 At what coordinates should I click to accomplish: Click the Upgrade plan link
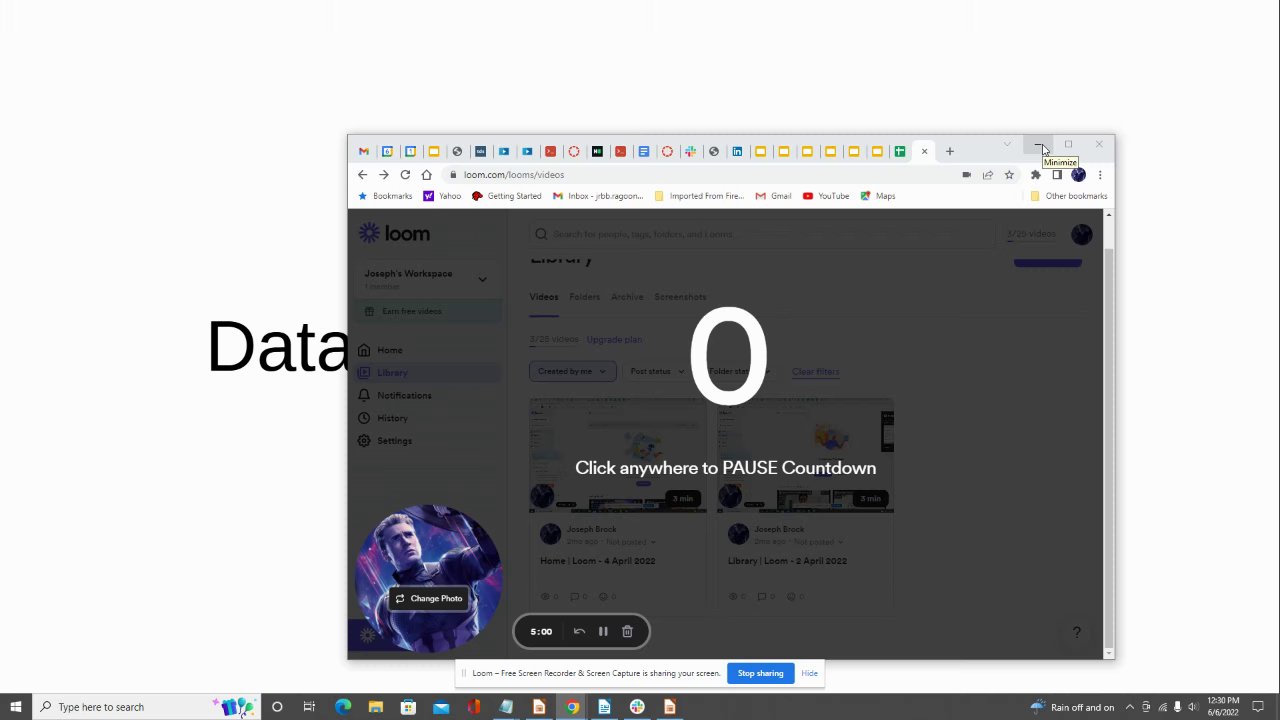pos(614,340)
